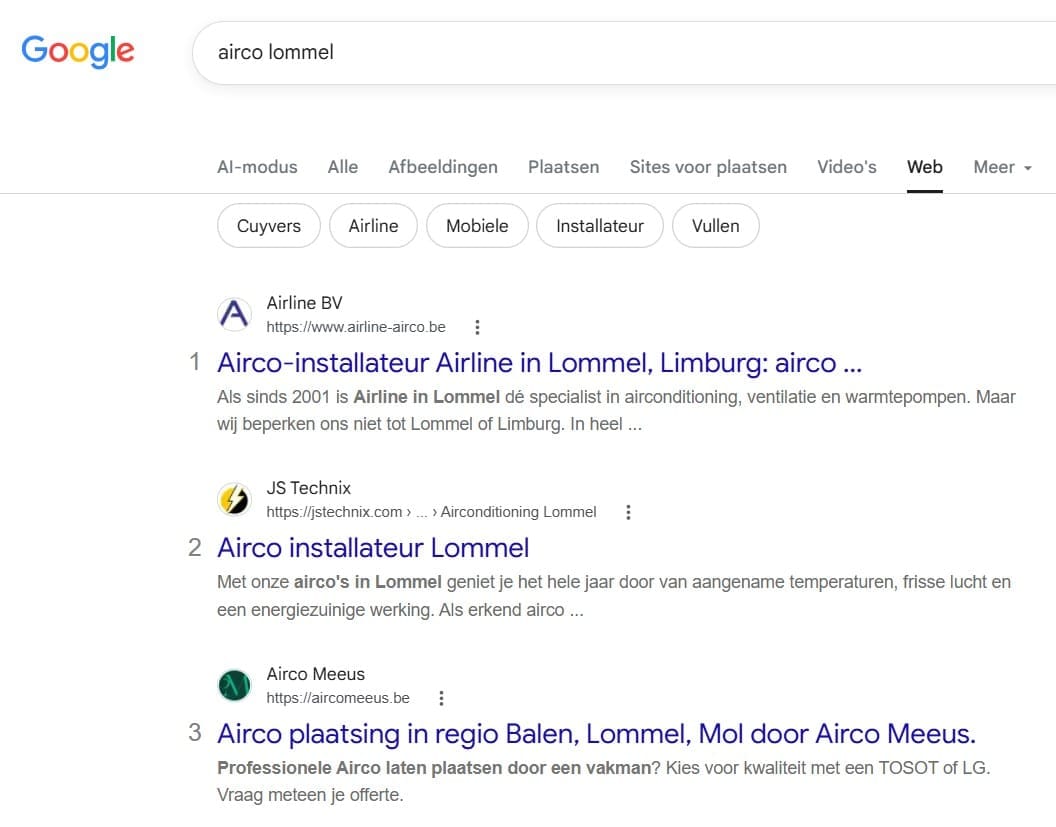This screenshot has width=1056, height=827.
Task: Open three-dot menu next to jstechnix.com result
Action: (x=628, y=512)
